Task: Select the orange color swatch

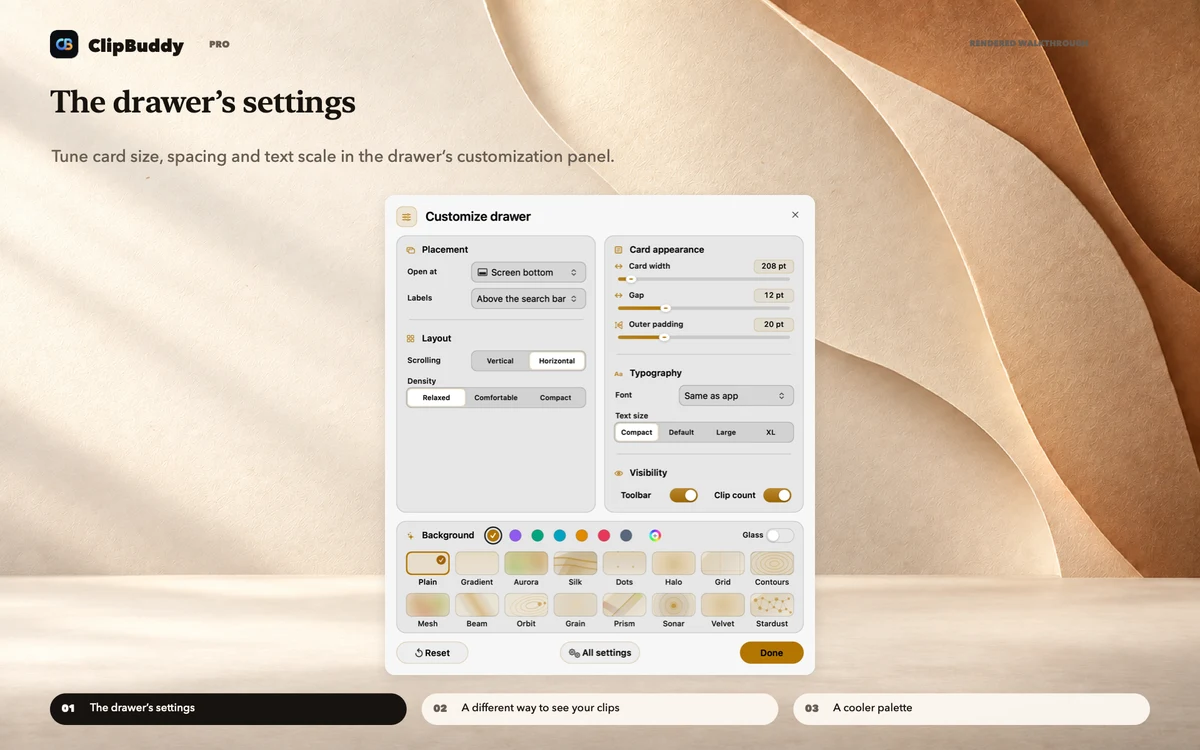Action: 582,535
